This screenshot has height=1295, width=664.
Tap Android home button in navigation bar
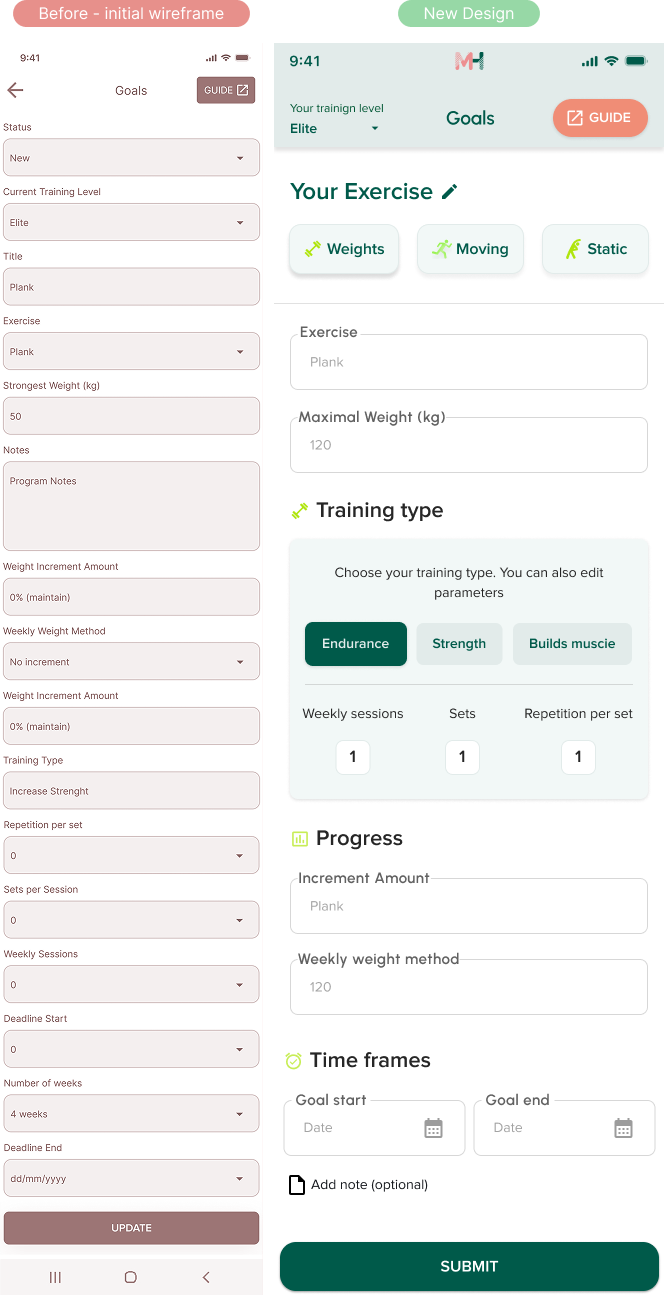[130, 1277]
